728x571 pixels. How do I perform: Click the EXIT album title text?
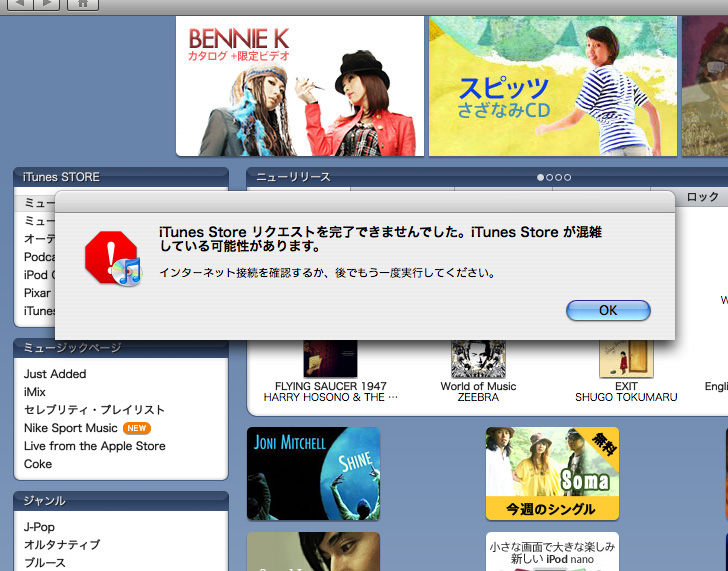626,386
